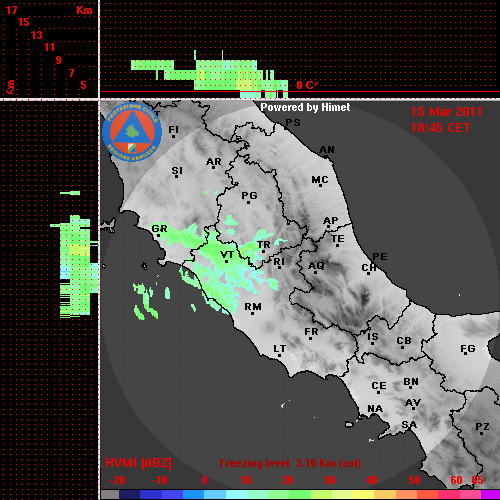
Task: Click the 'Powered by Himet' text
Action: pyautogui.click(x=305, y=107)
